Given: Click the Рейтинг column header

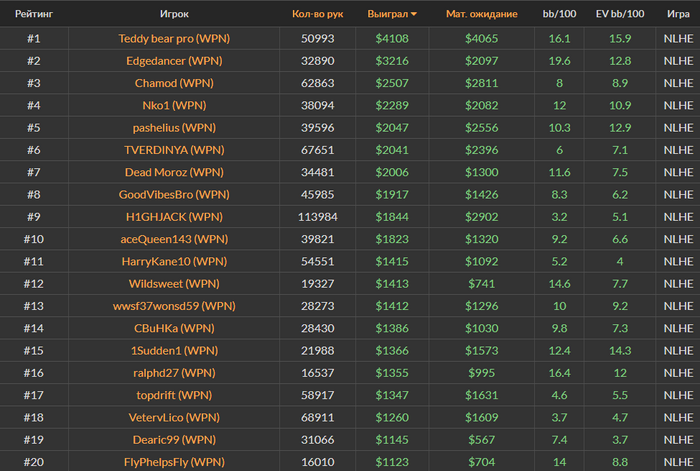Looking at the screenshot, I should (34, 14).
